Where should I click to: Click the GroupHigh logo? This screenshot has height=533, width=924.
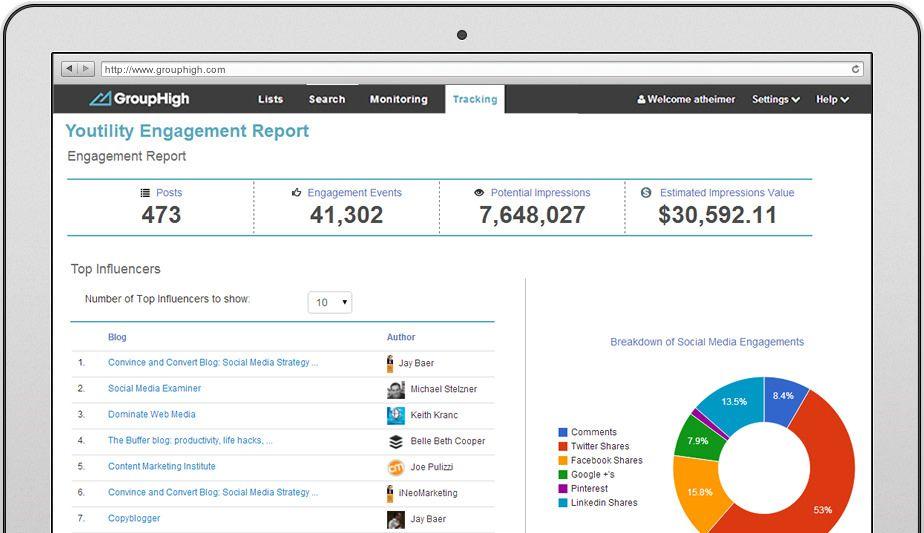click(140, 98)
